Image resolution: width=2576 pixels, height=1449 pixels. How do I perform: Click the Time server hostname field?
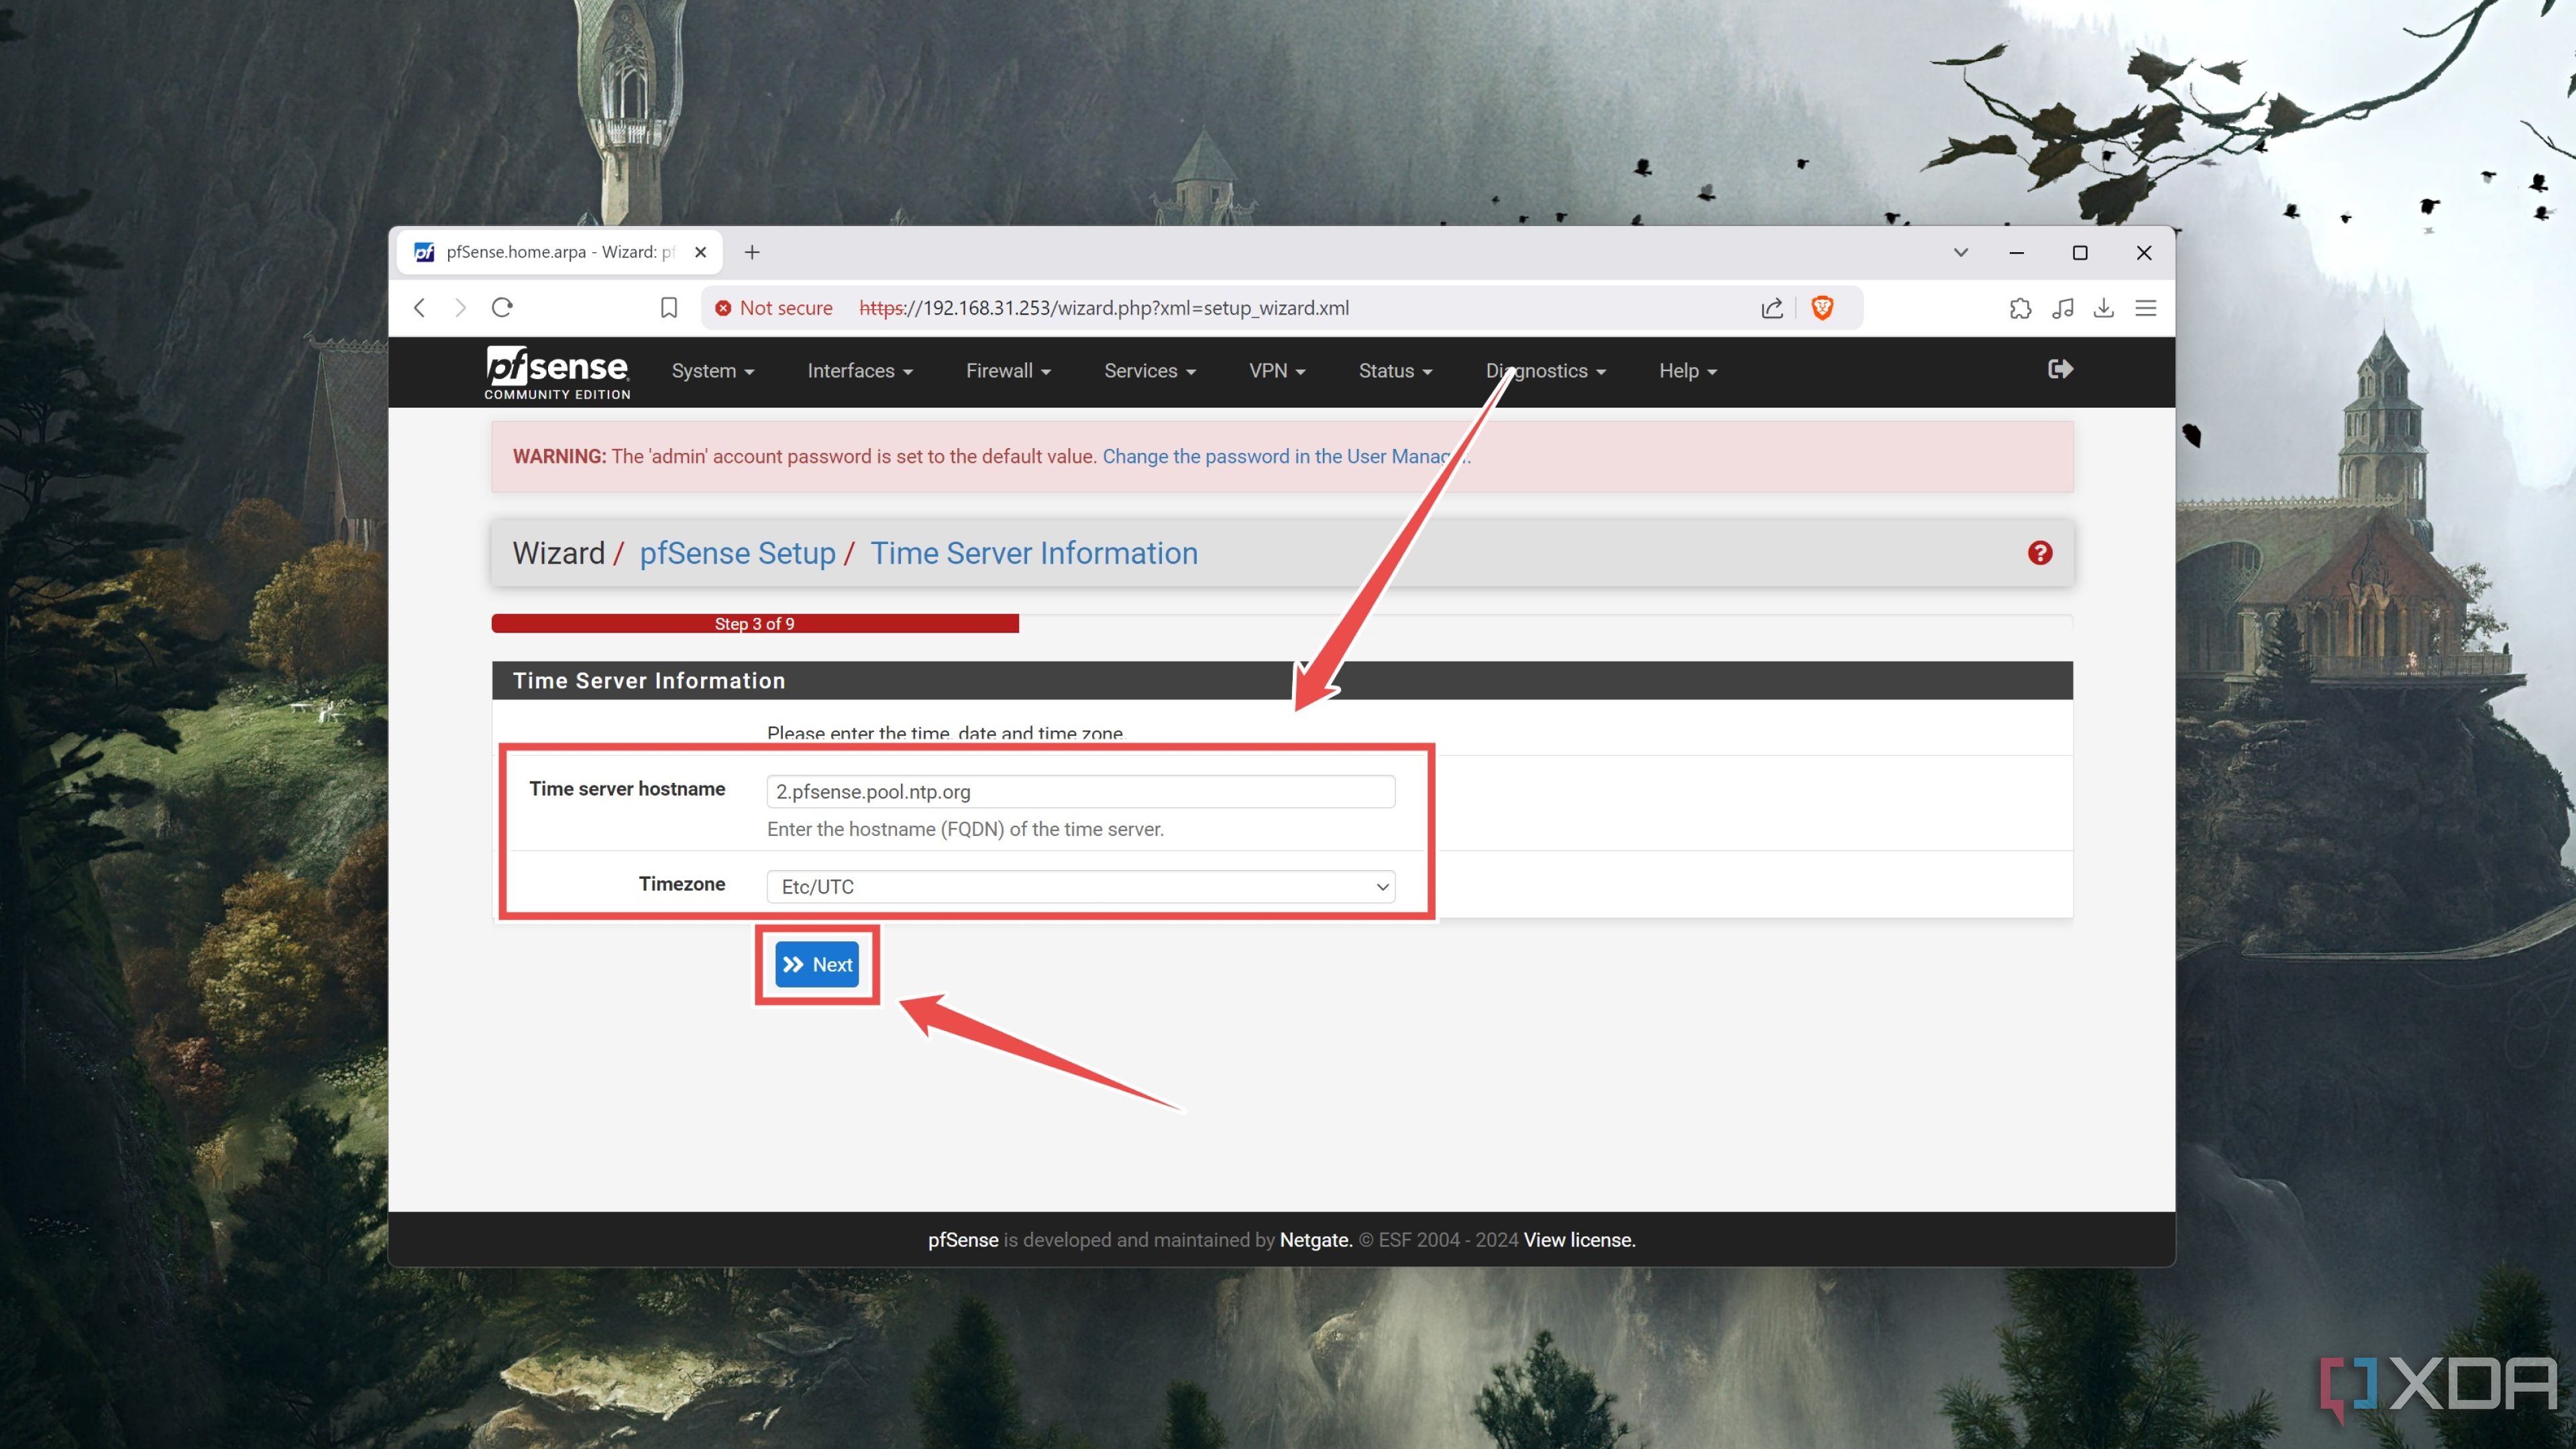(1081, 791)
